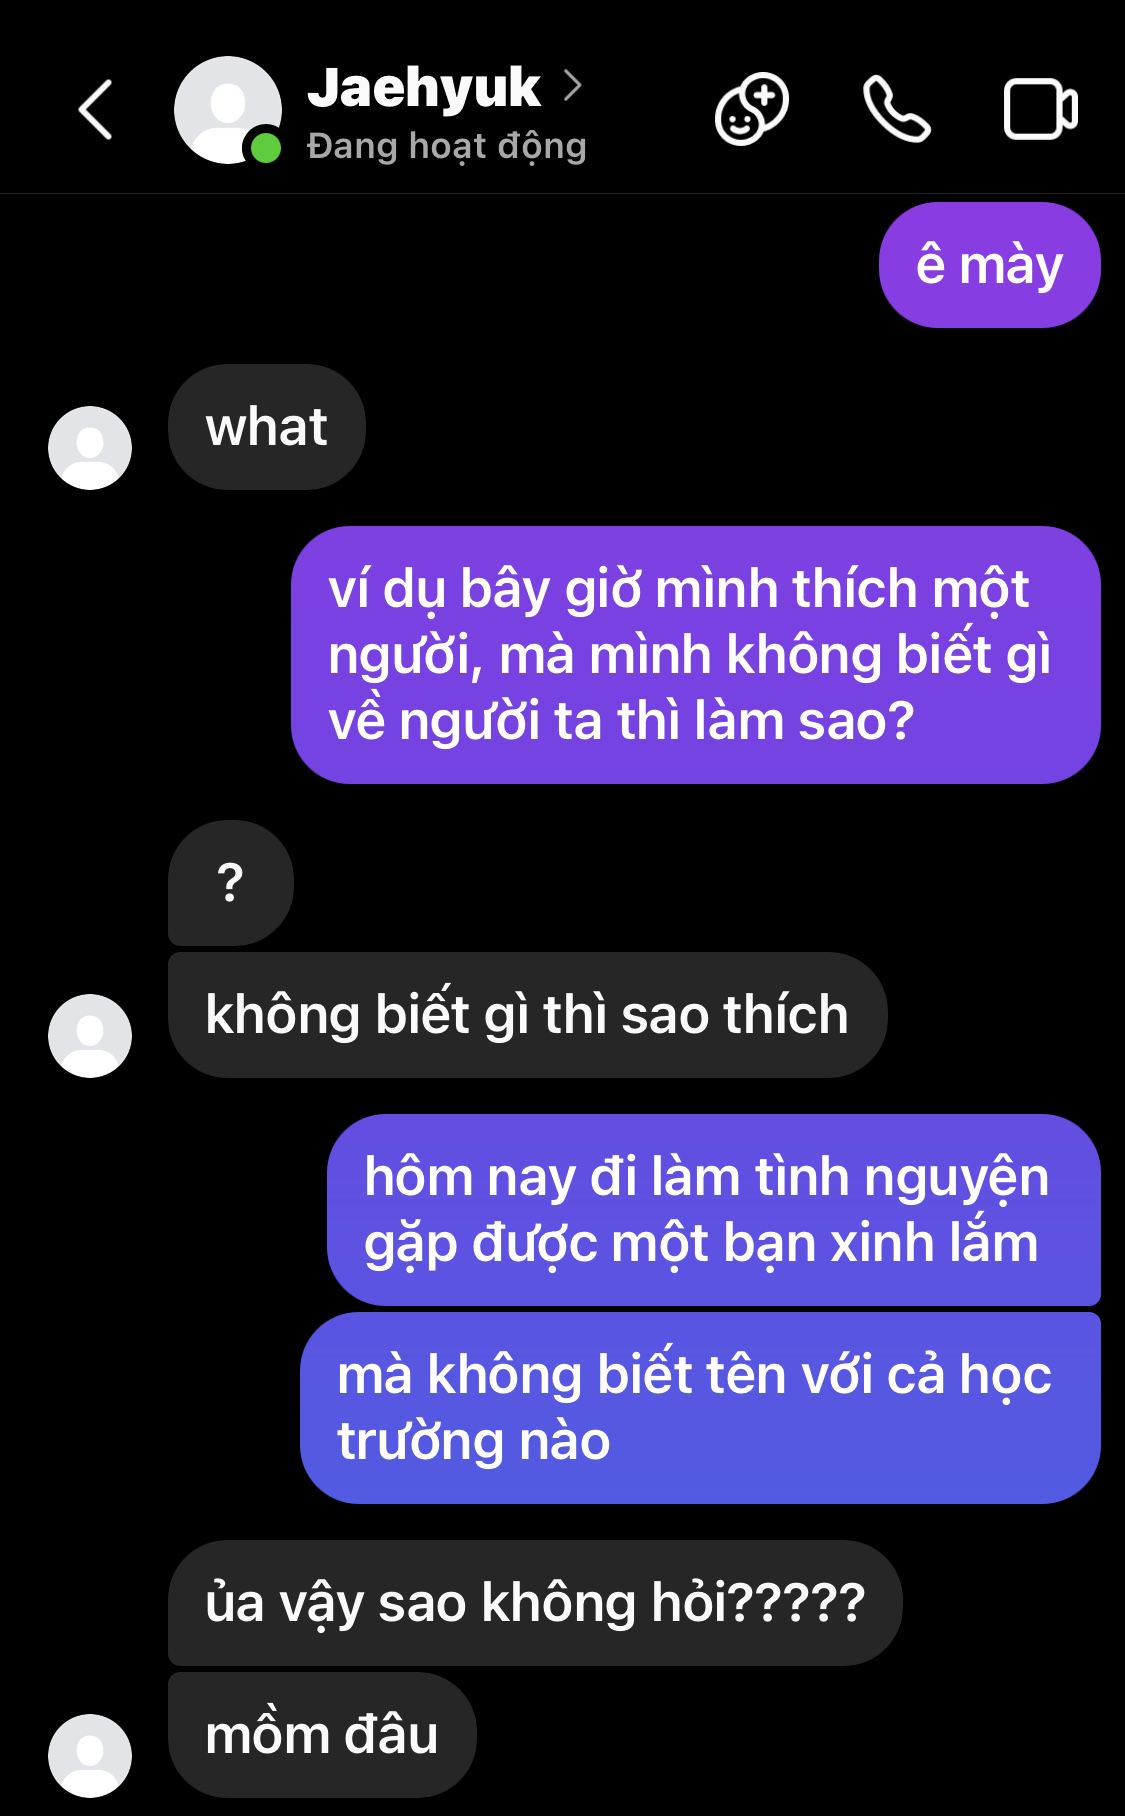Open Jaehyuk's profile picture in header
Screen dimensions: 1125x1816
[x=228, y=110]
